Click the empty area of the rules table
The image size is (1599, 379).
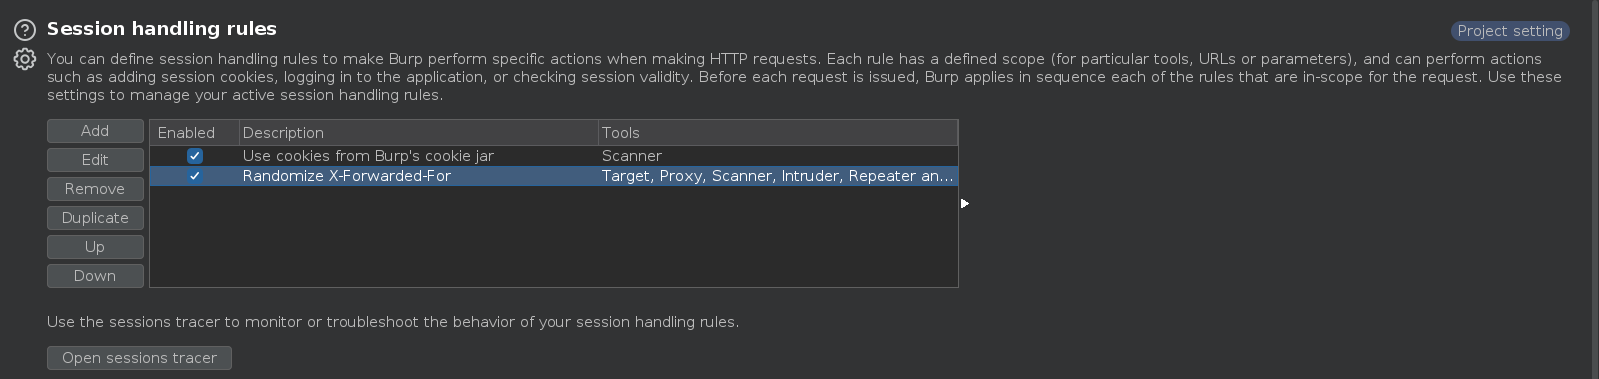pos(554,237)
